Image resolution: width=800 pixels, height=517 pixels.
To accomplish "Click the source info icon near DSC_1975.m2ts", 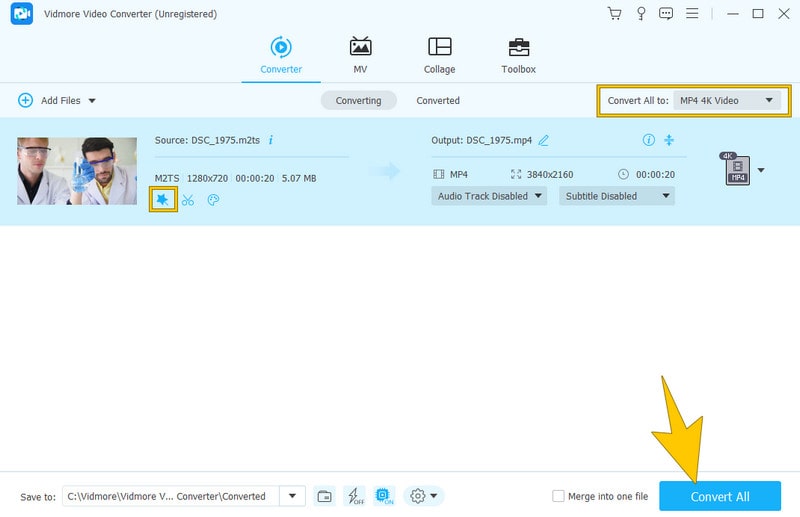I will click(x=270, y=140).
